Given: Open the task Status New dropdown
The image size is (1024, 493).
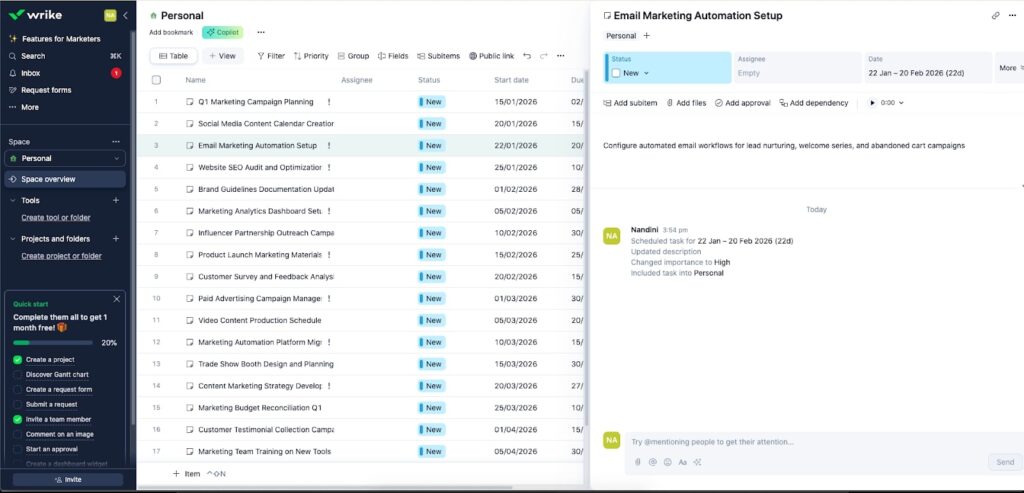Looking at the screenshot, I should coord(636,73).
